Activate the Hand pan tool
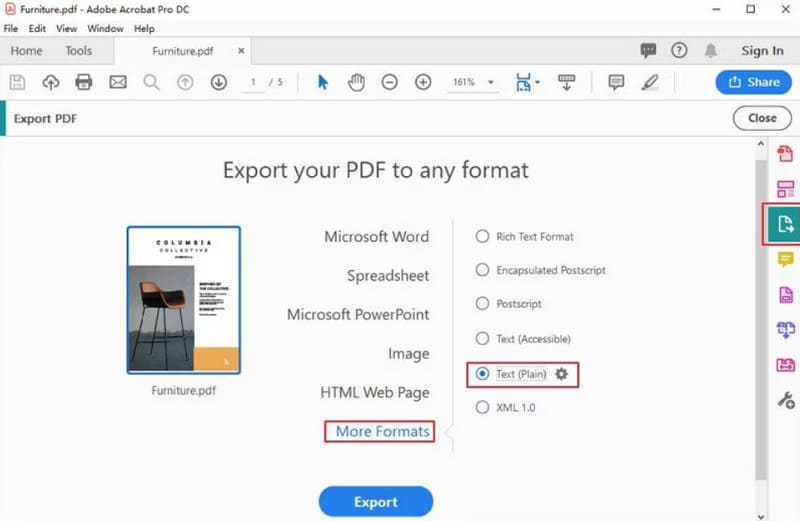800x521 pixels. [356, 82]
